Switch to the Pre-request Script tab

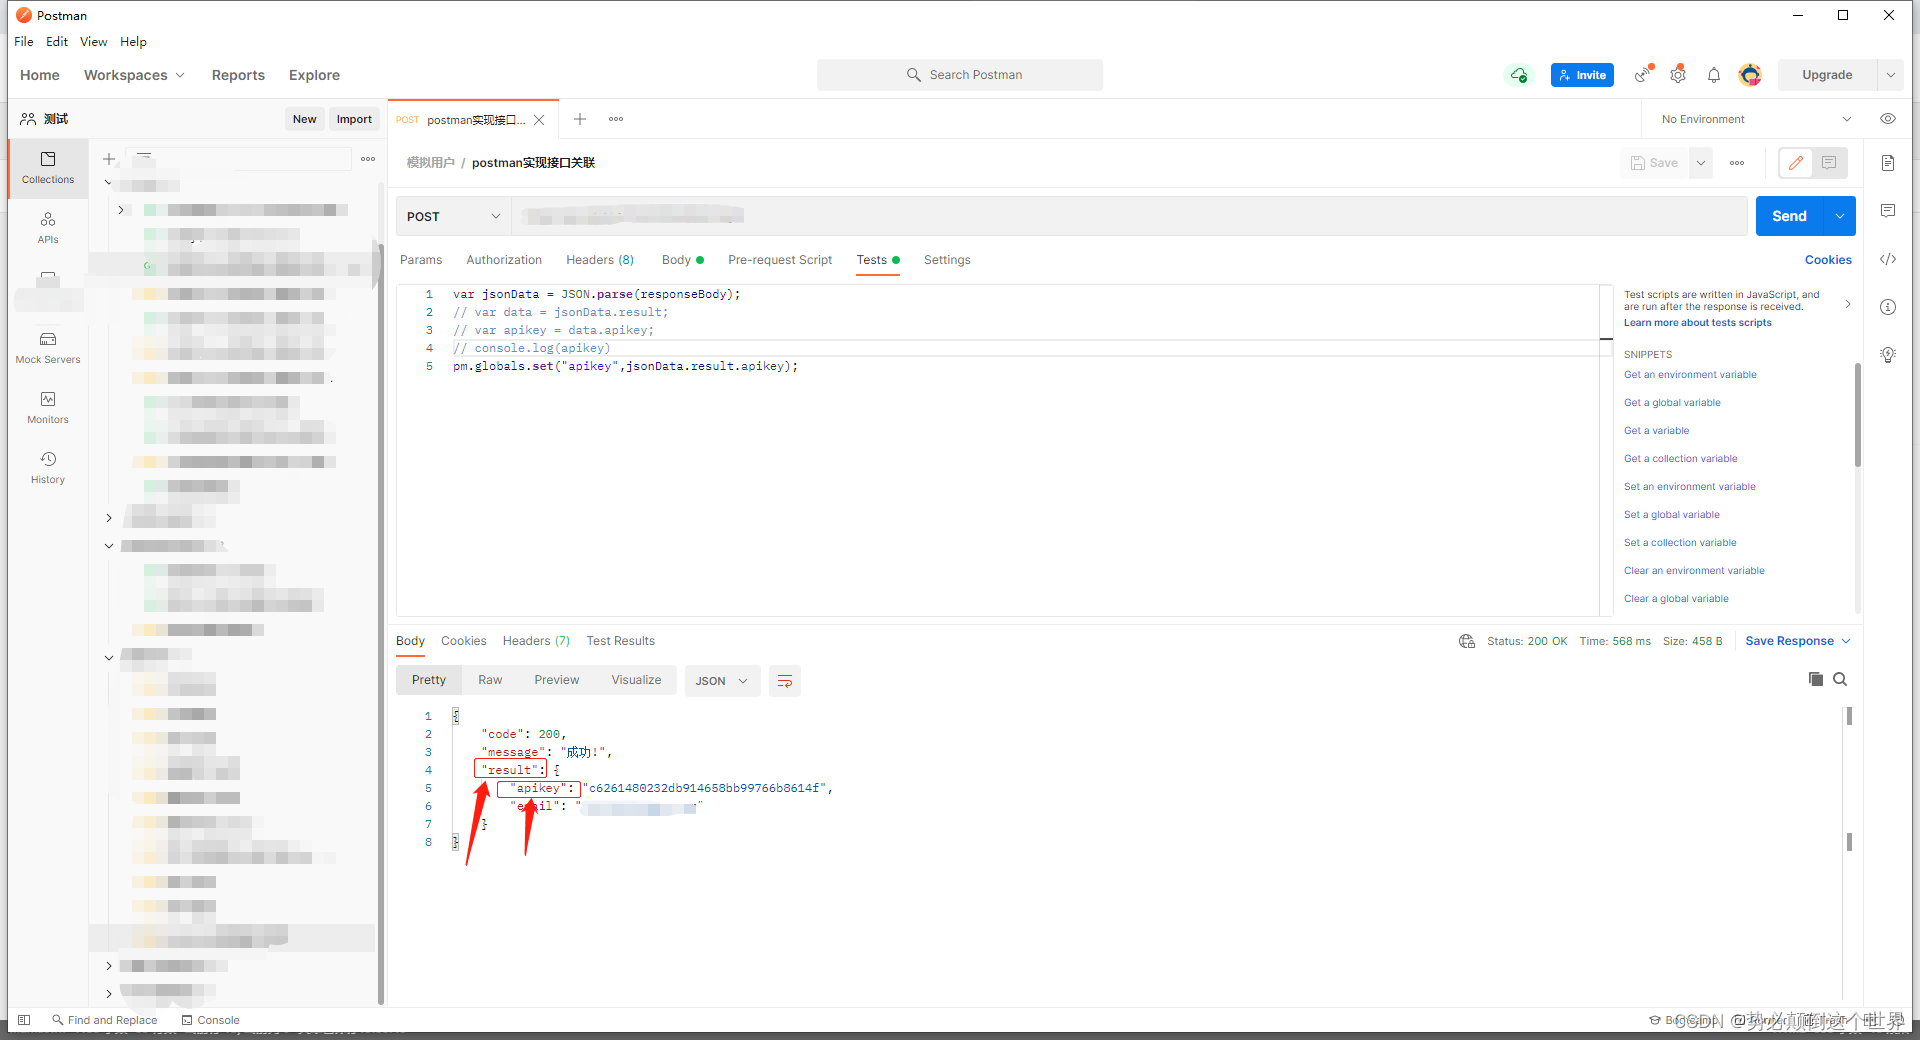[780, 260]
